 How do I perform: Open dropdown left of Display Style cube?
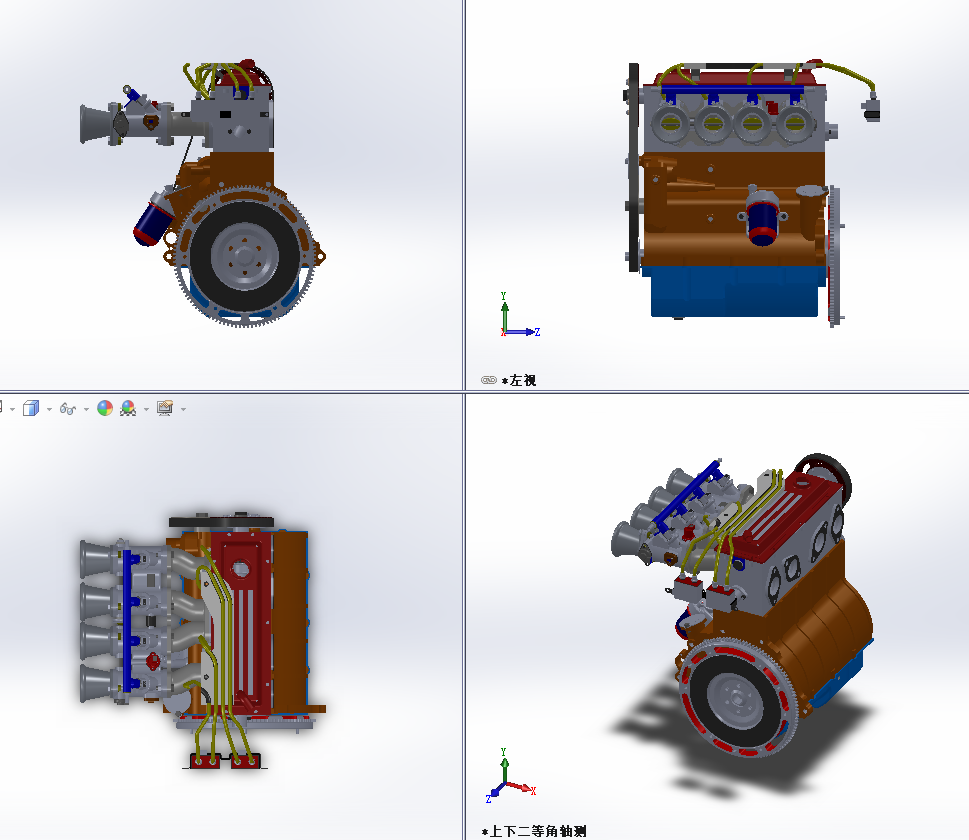click(x=12, y=409)
